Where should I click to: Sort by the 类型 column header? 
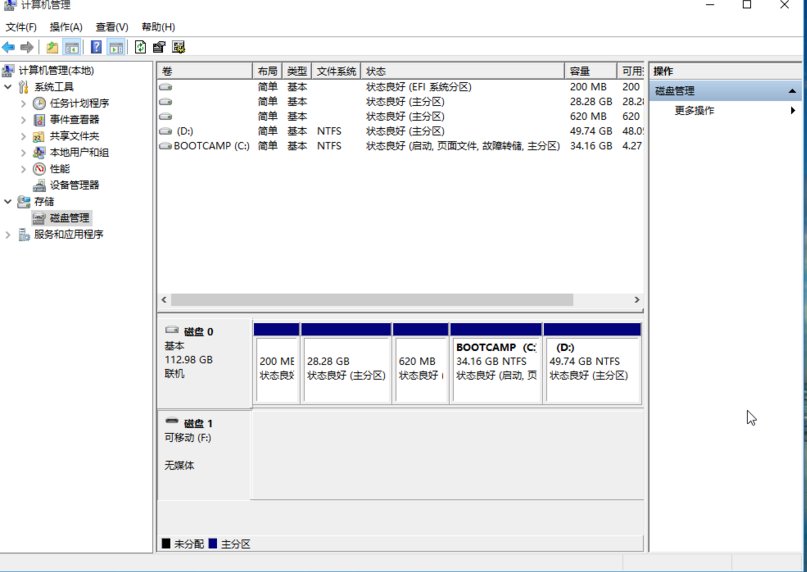[297, 71]
